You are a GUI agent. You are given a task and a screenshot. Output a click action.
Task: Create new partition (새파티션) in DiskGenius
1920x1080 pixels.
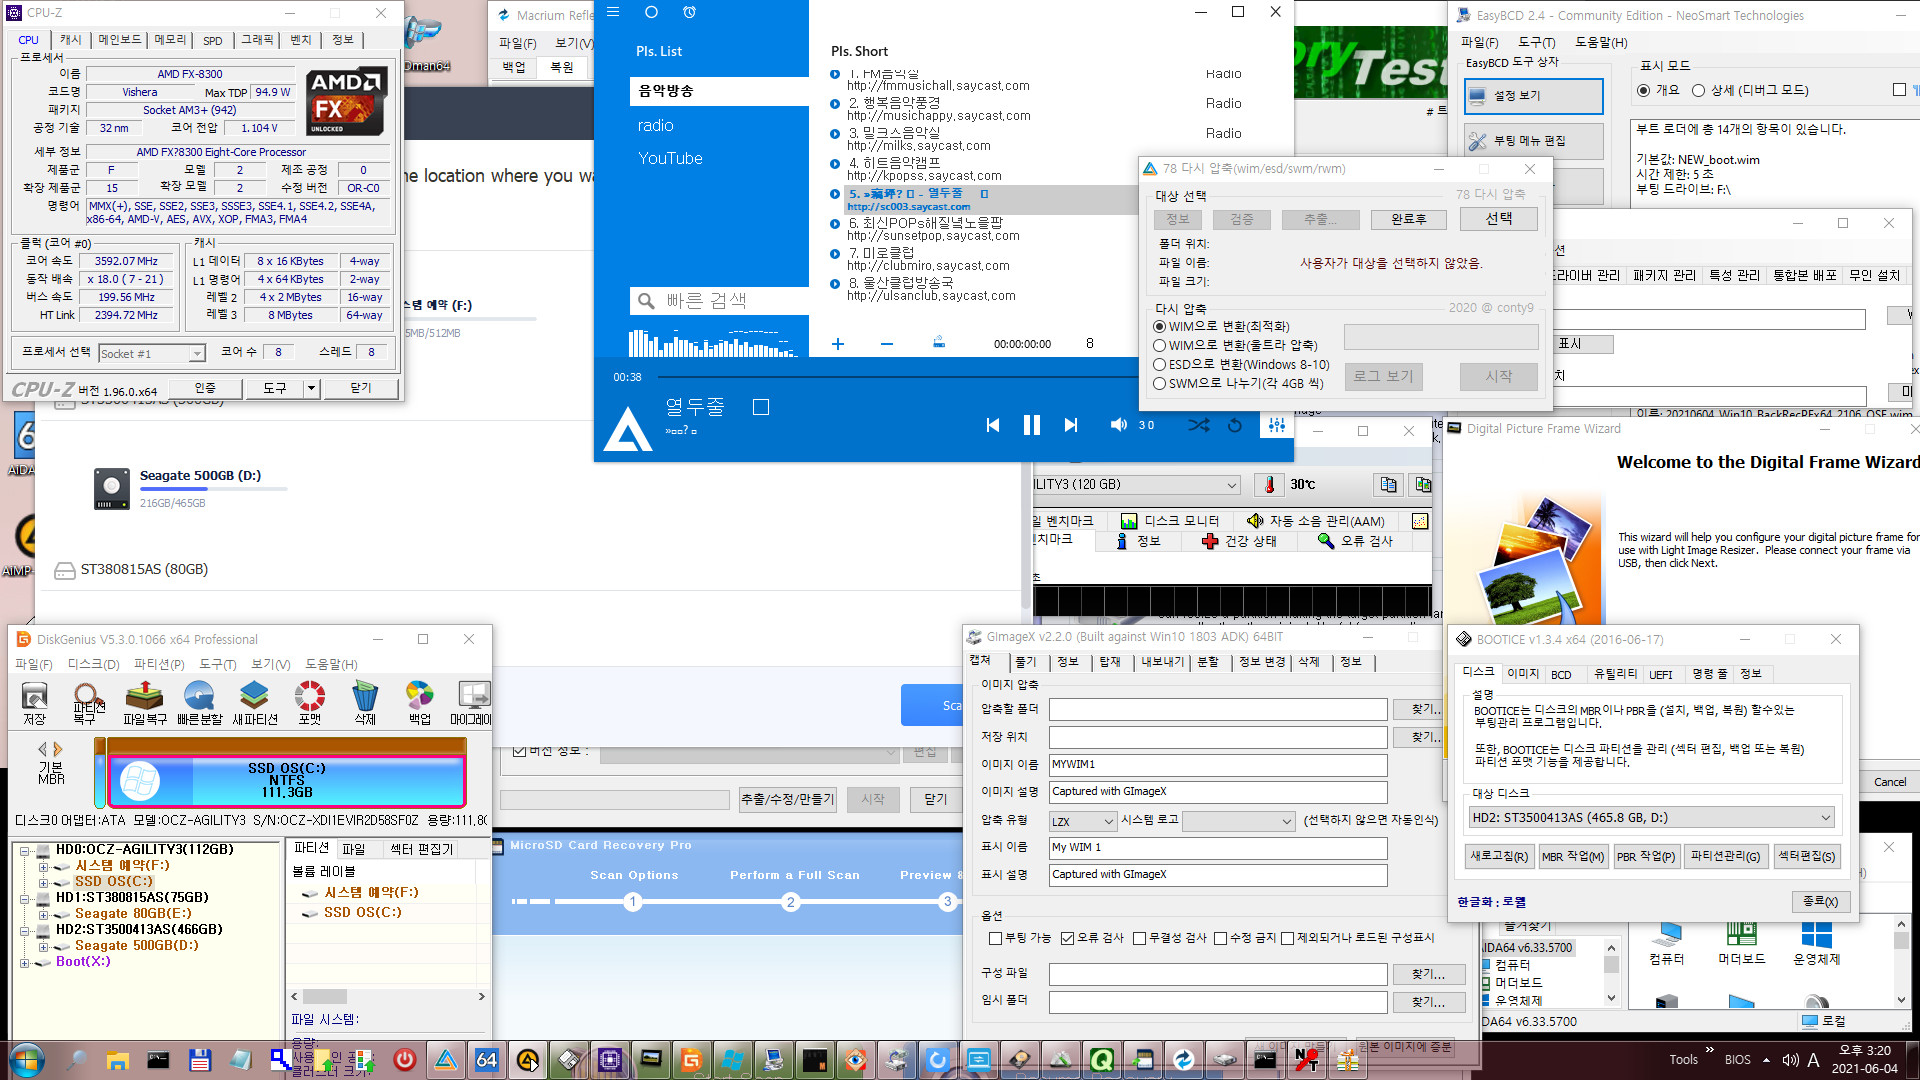(254, 703)
